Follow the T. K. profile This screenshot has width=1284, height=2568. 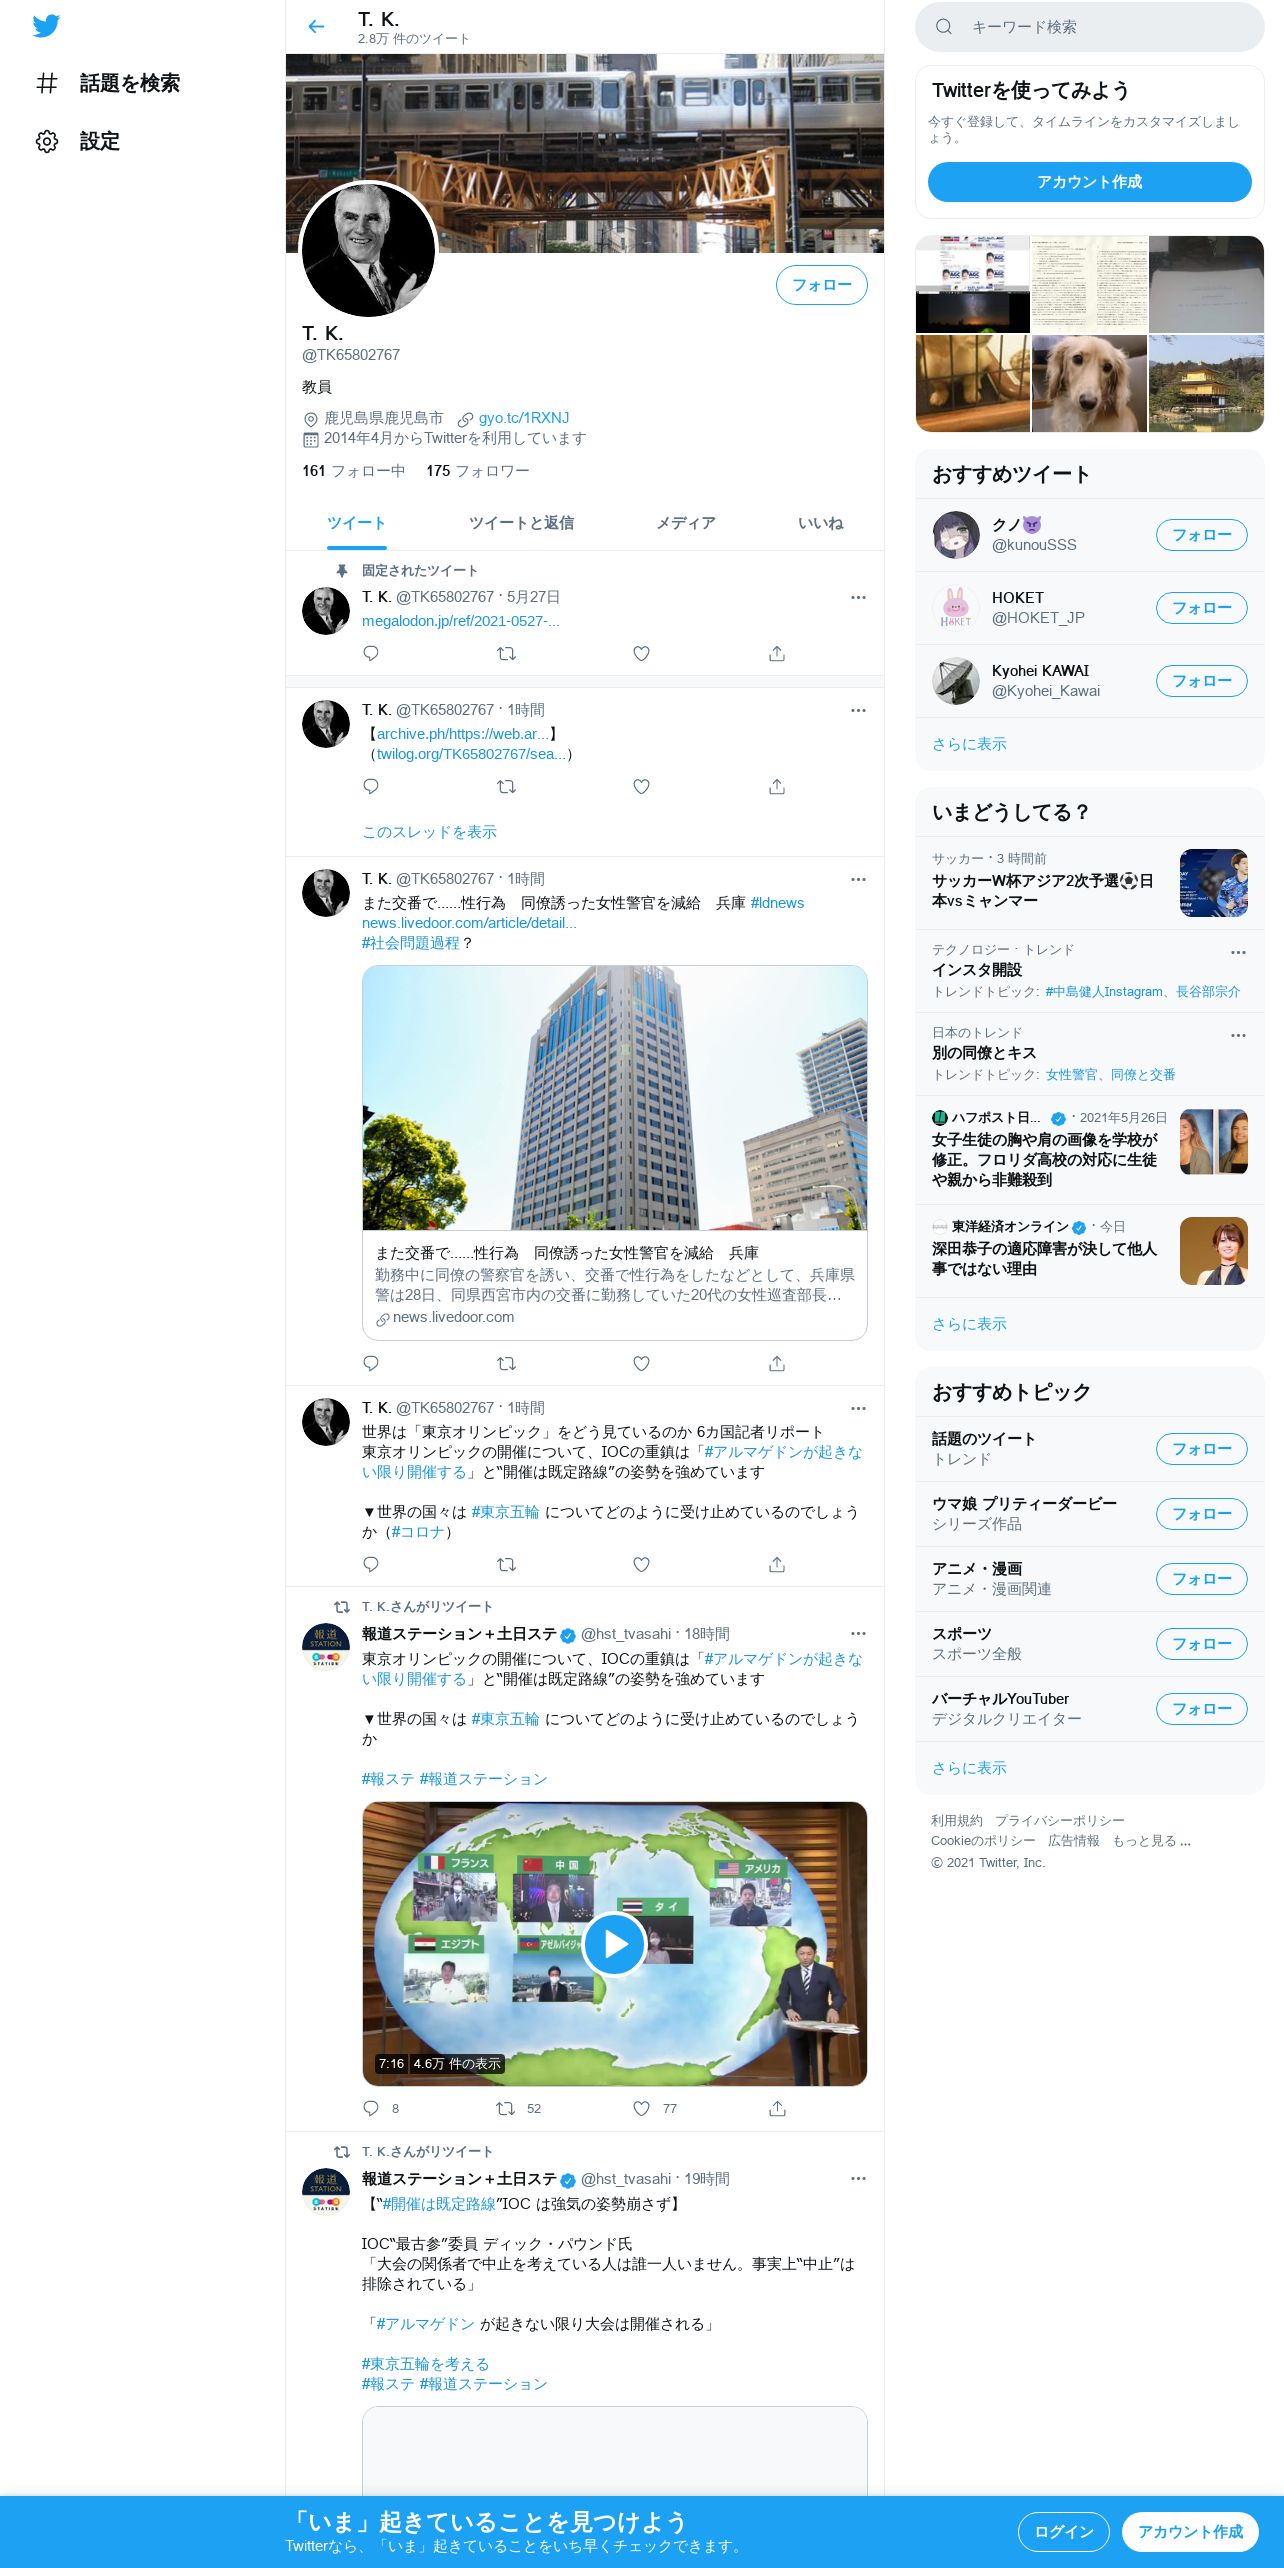[x=821, y=285]
